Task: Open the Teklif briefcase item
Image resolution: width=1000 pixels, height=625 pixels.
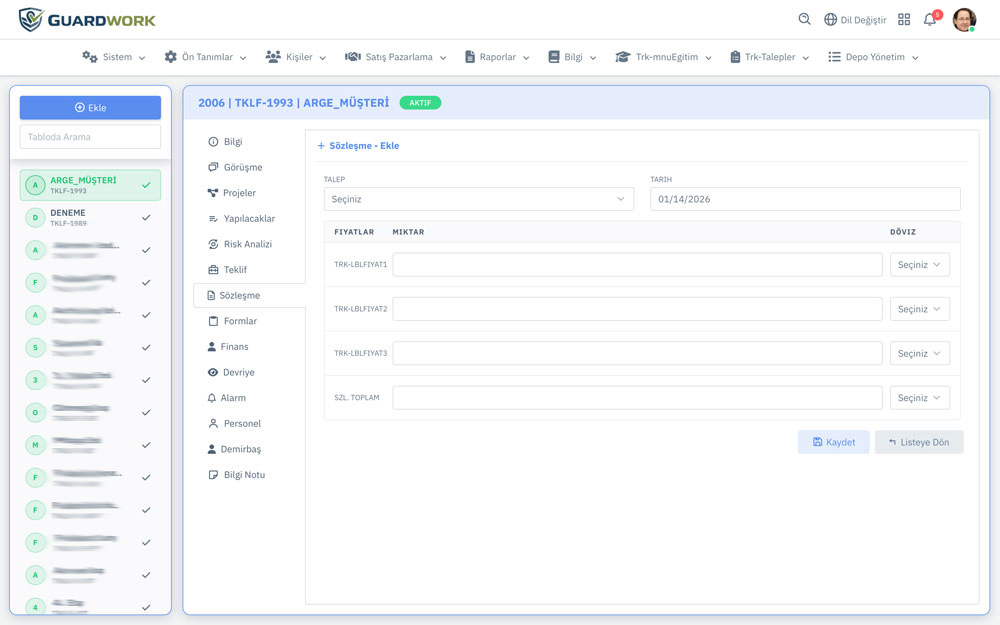Action: tap(213, 270)
